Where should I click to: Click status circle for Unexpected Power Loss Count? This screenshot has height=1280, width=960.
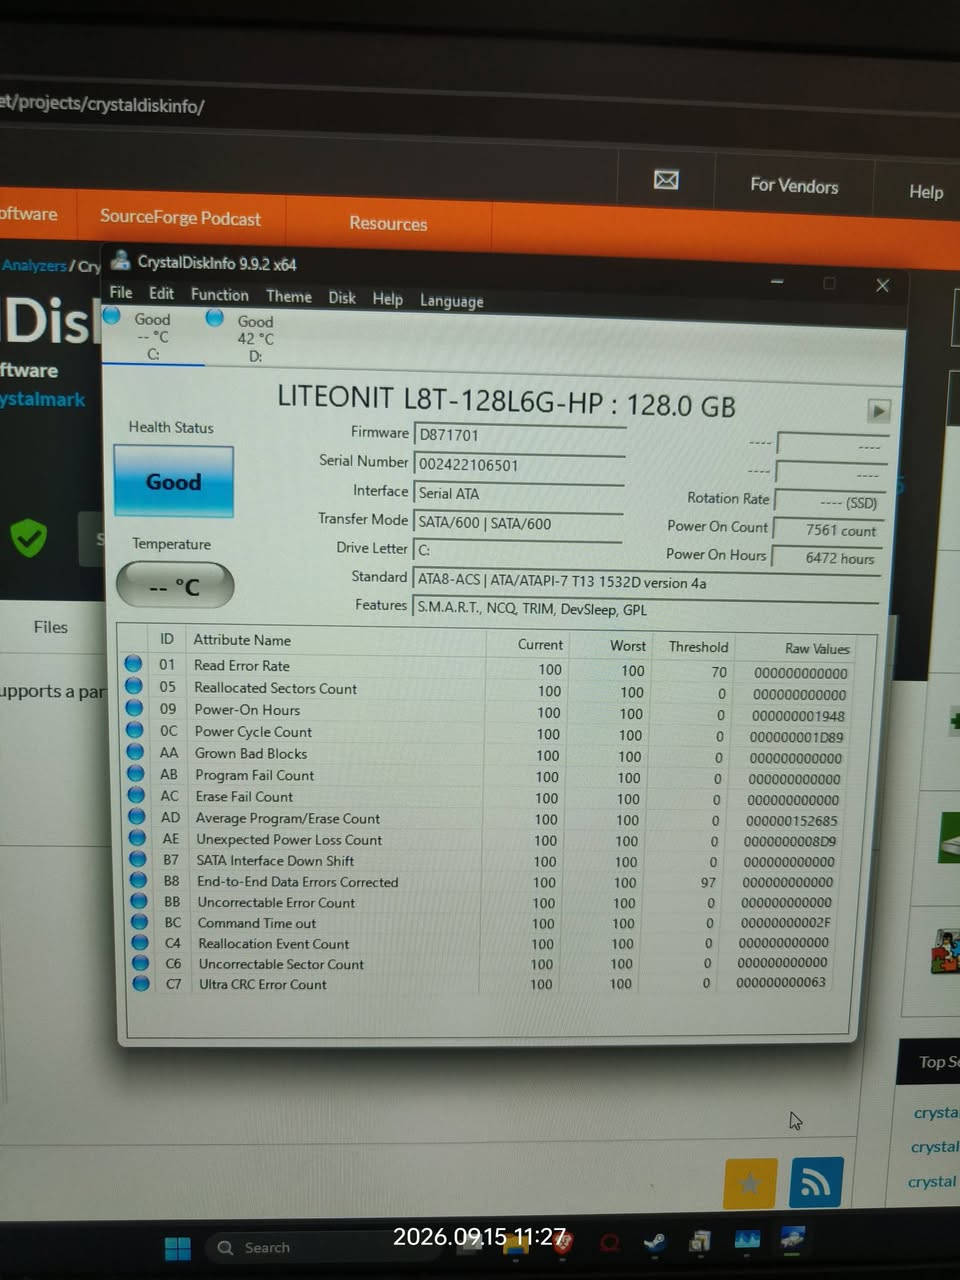pos(137,838)
